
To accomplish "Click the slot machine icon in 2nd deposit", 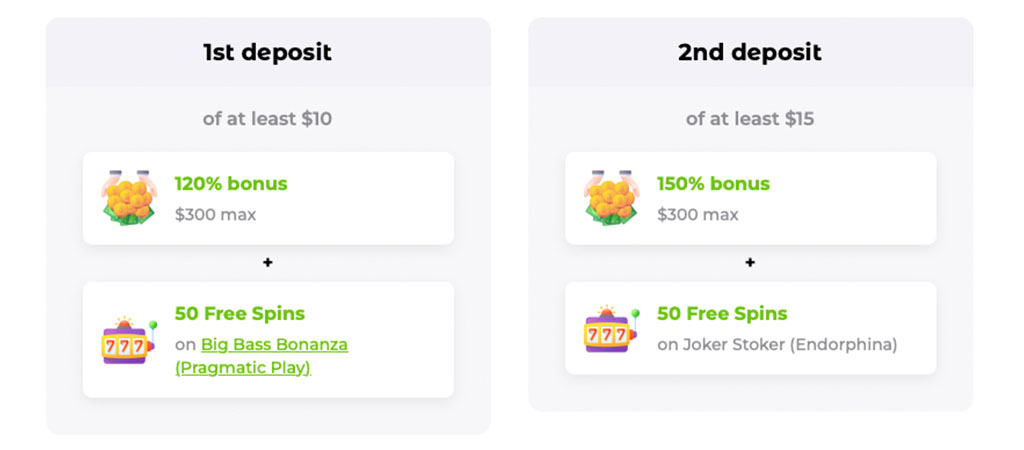I will (x=611, y=329).
